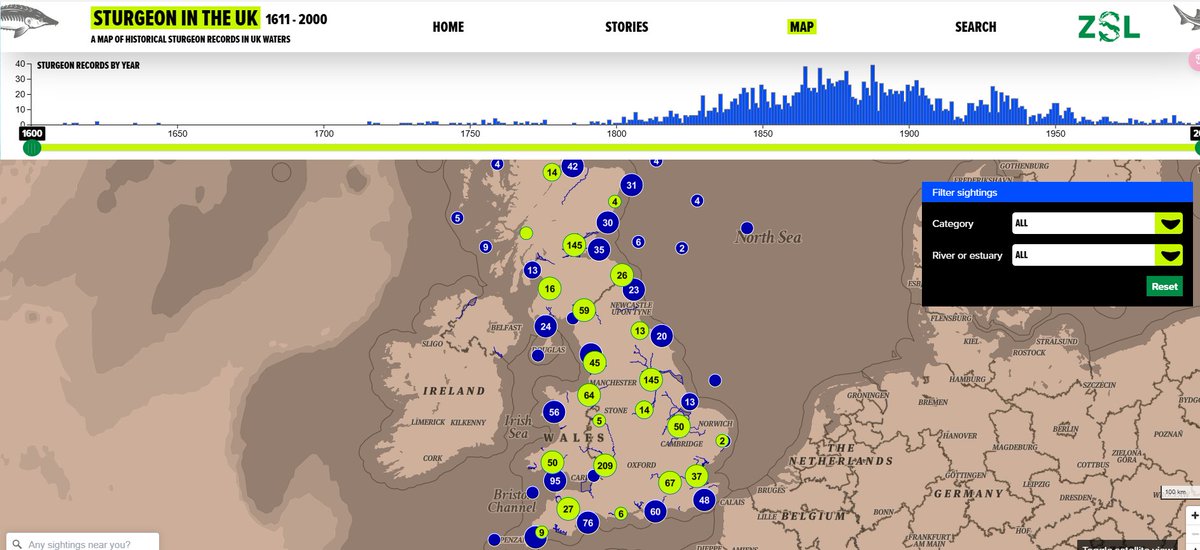Select the blue 35 cluster marker
1200x550 pixels.
[599, 249]
